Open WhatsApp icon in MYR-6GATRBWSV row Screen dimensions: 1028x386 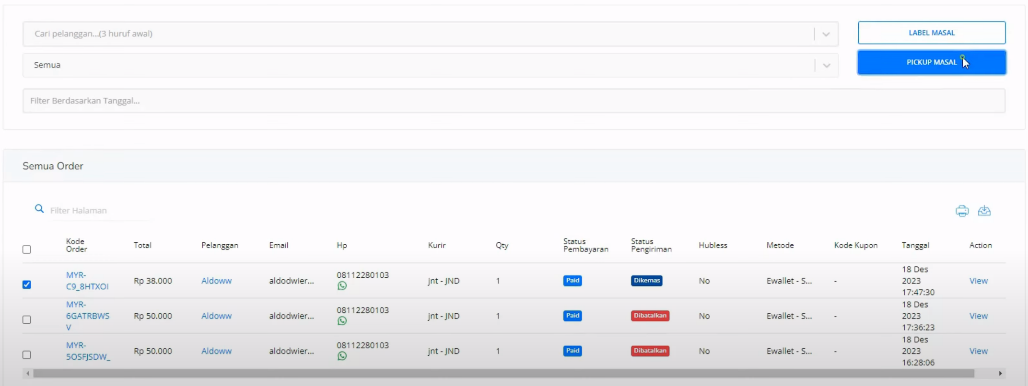pos(342,321)
